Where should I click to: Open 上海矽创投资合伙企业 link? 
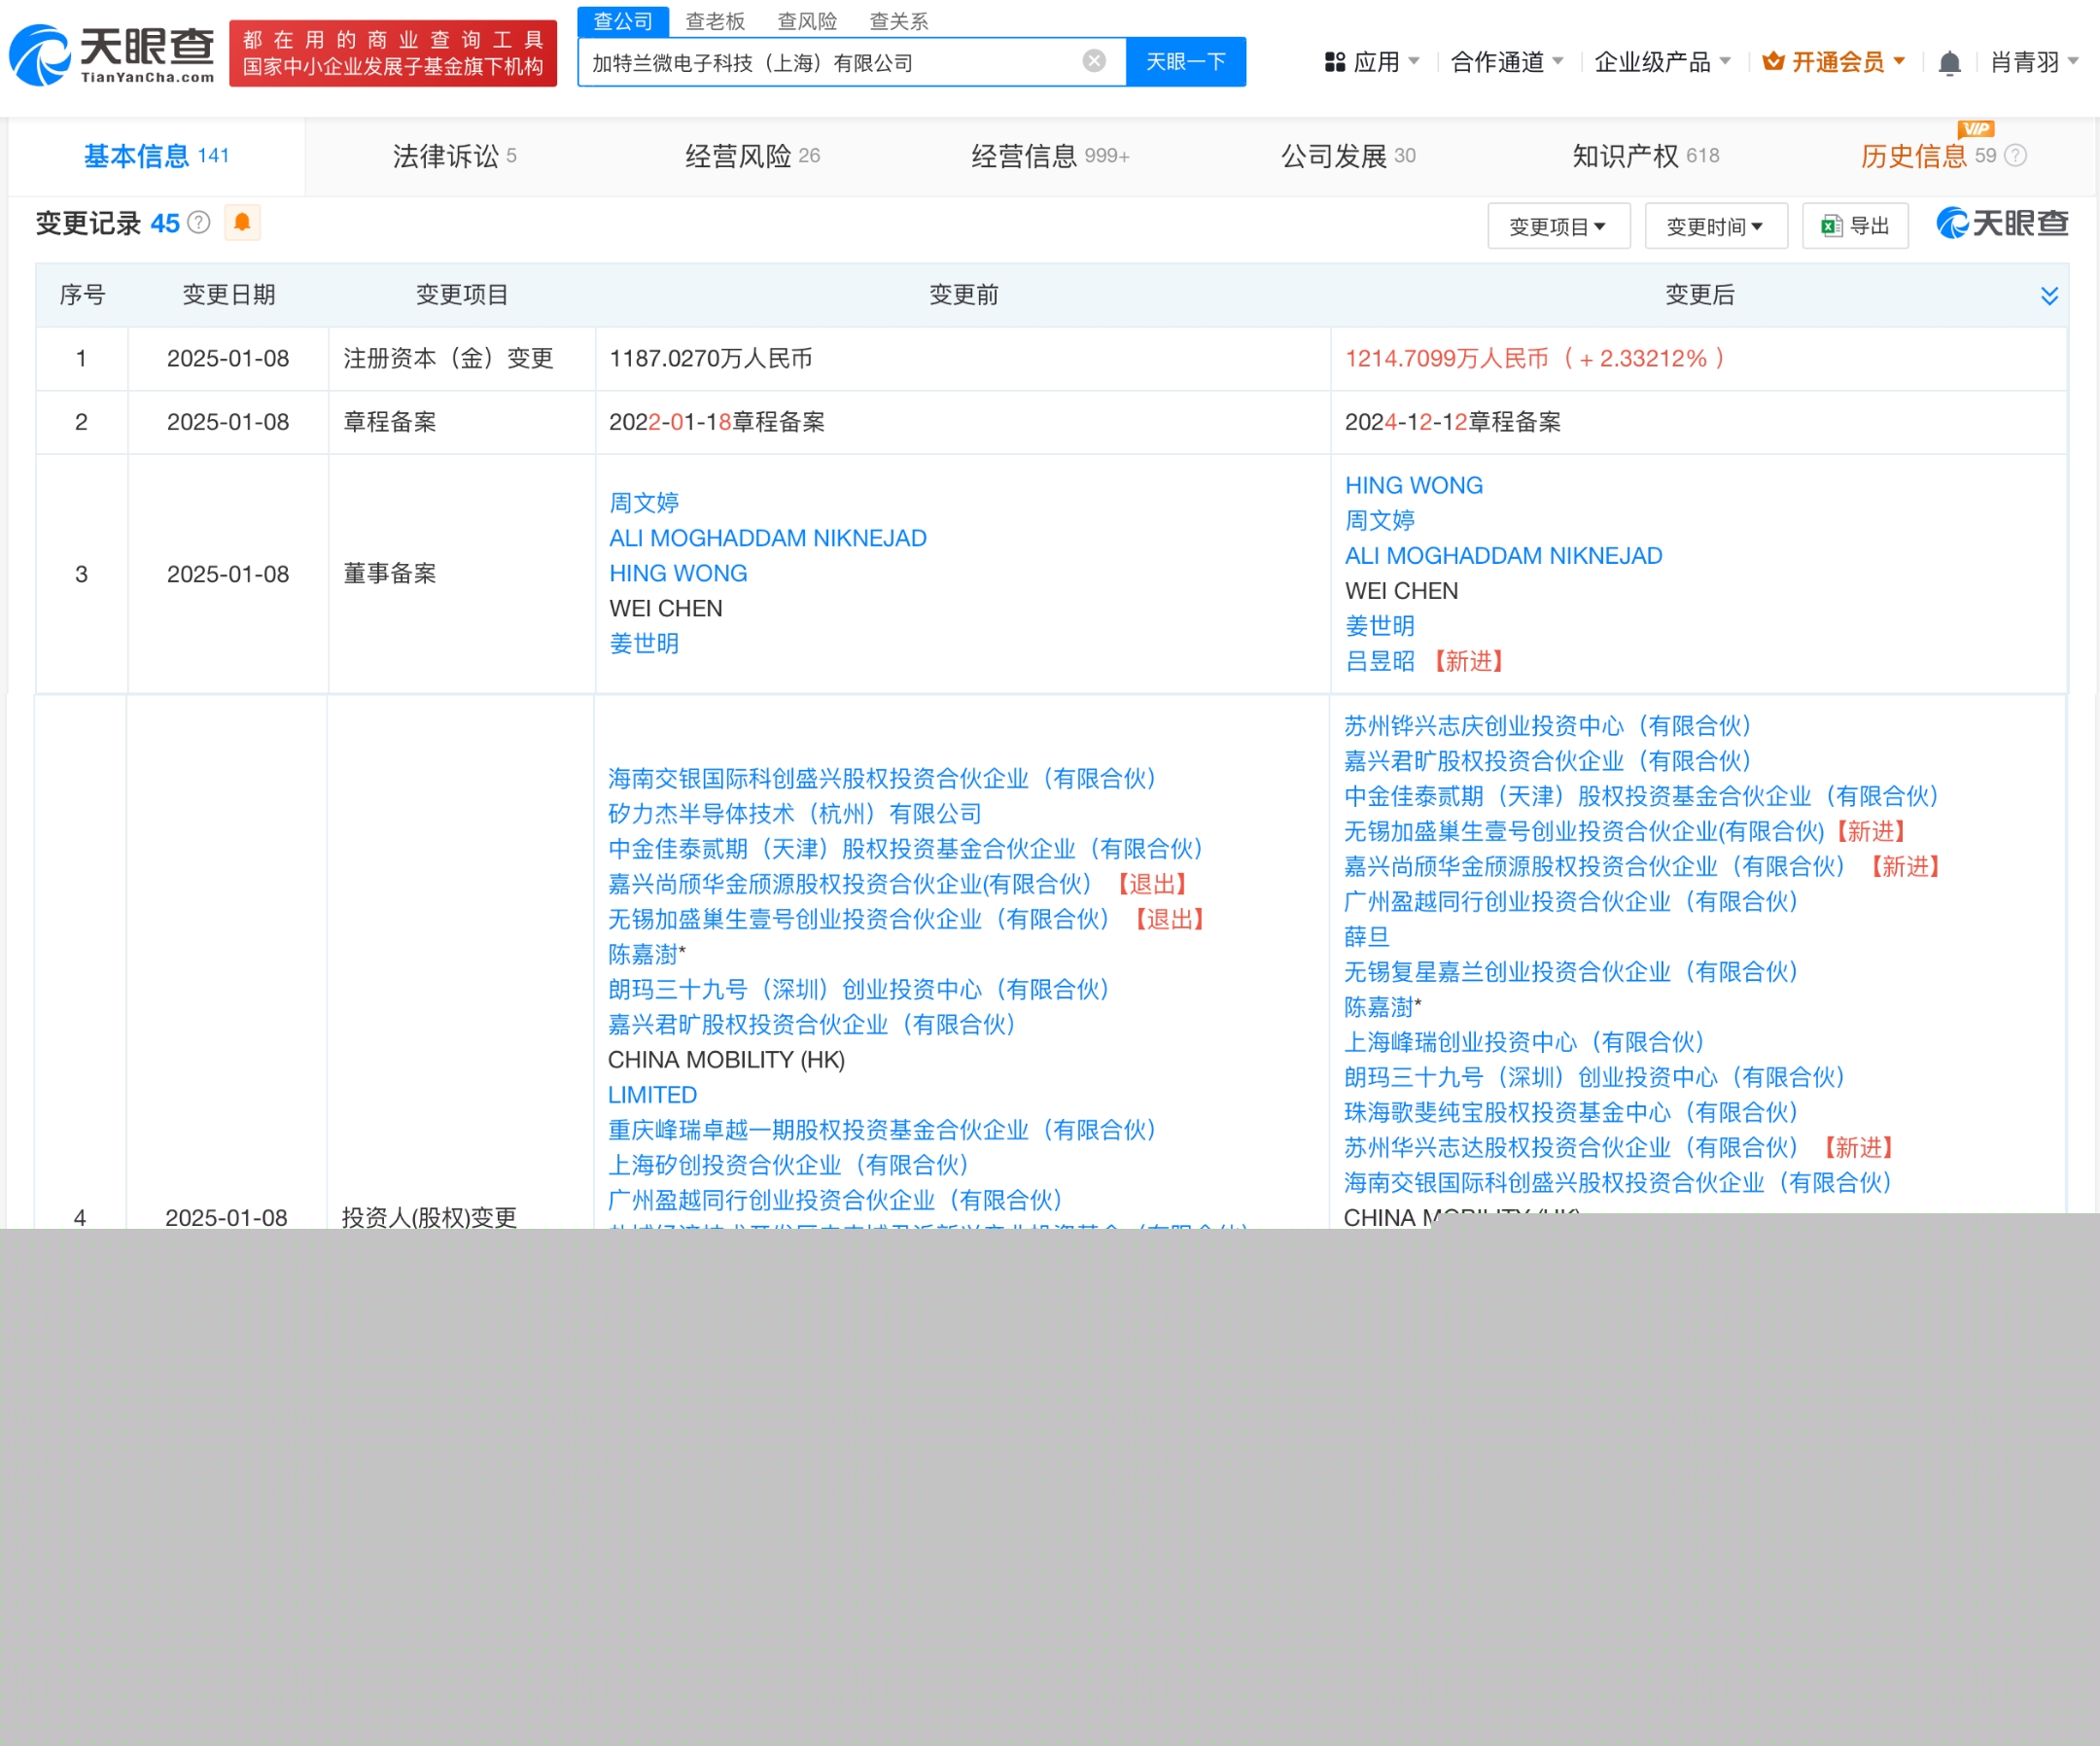click(788, 1165)
